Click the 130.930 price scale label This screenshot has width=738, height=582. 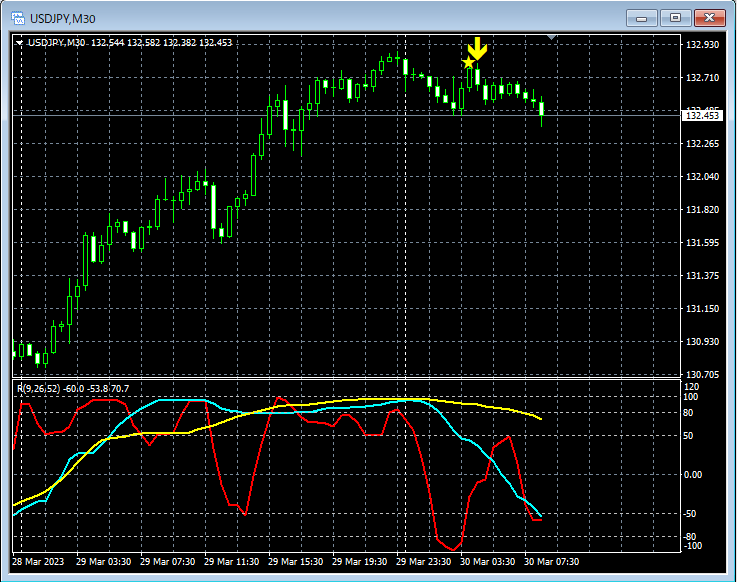(702, 342)
